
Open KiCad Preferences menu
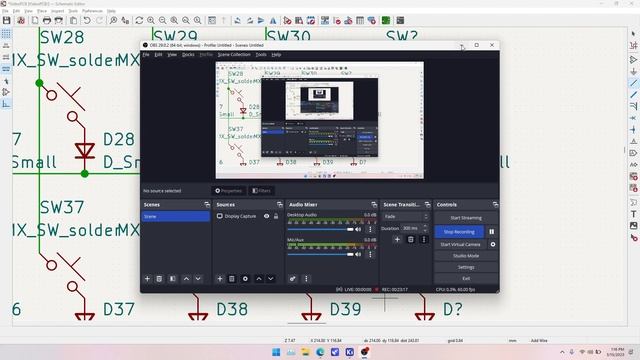click(92, 11)
